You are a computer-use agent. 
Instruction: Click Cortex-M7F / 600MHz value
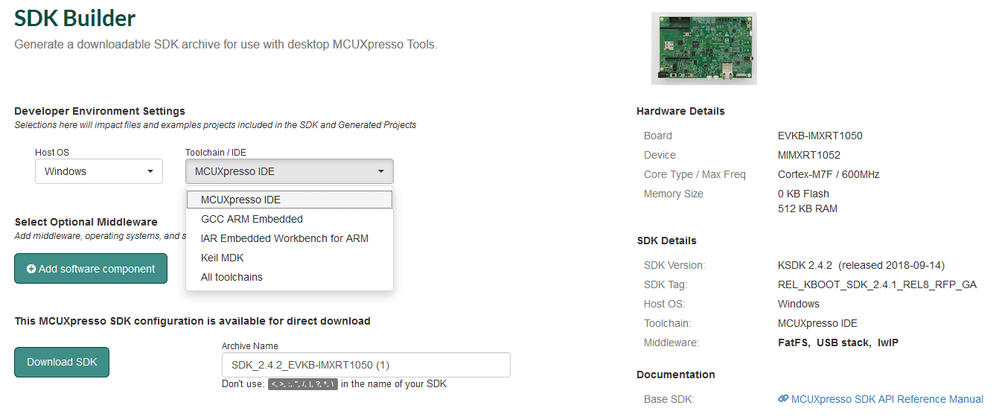(x=830, y=174)
